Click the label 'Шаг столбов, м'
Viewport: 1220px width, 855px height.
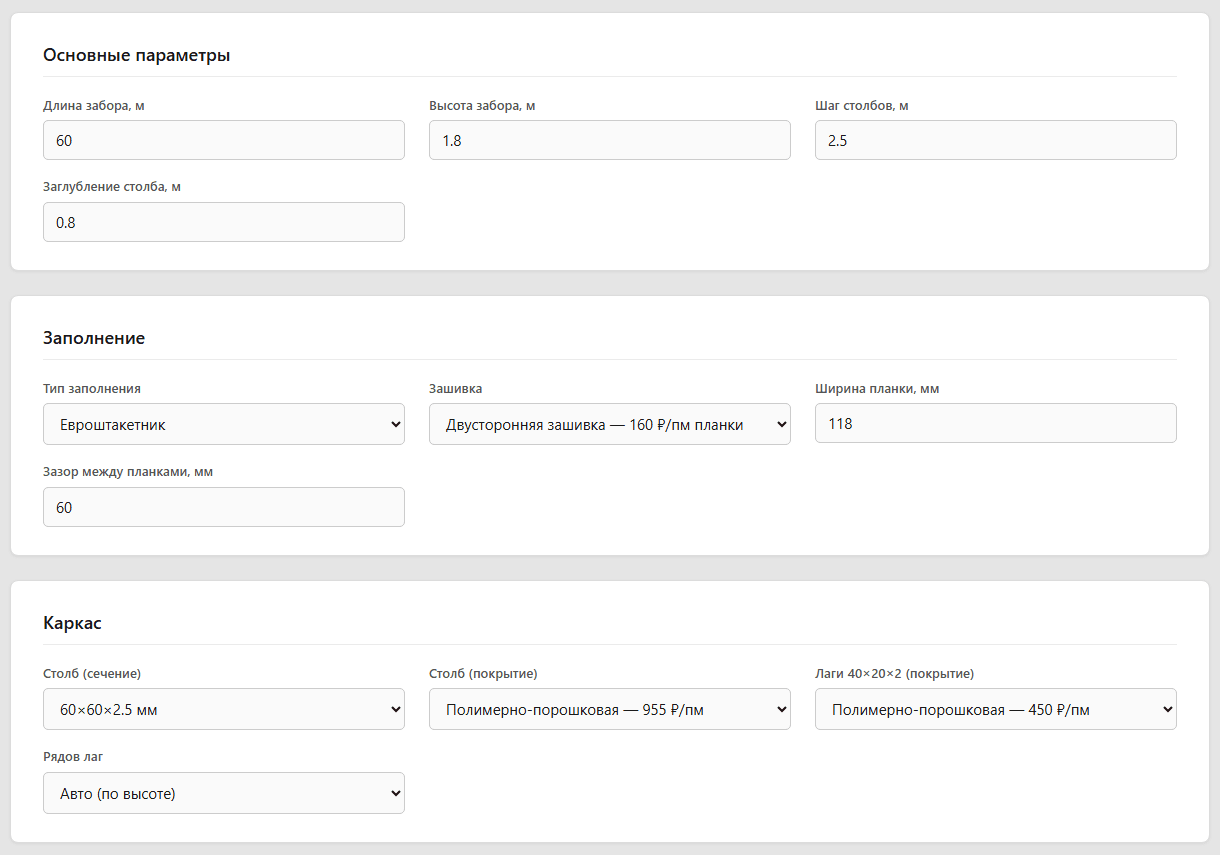[862, 105]
